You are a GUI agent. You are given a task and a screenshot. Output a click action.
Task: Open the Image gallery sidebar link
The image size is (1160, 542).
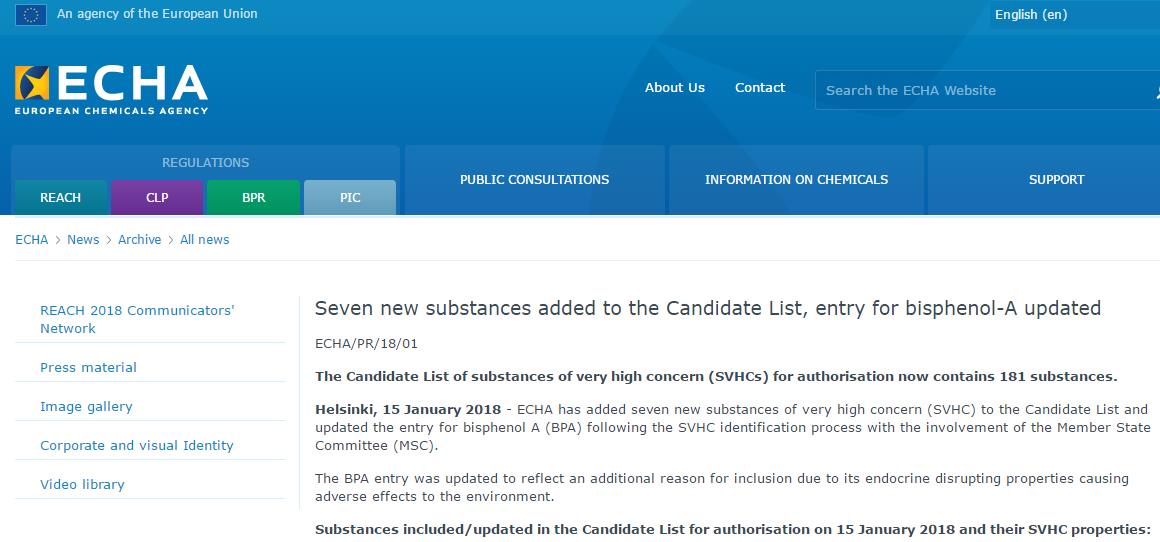86,407
